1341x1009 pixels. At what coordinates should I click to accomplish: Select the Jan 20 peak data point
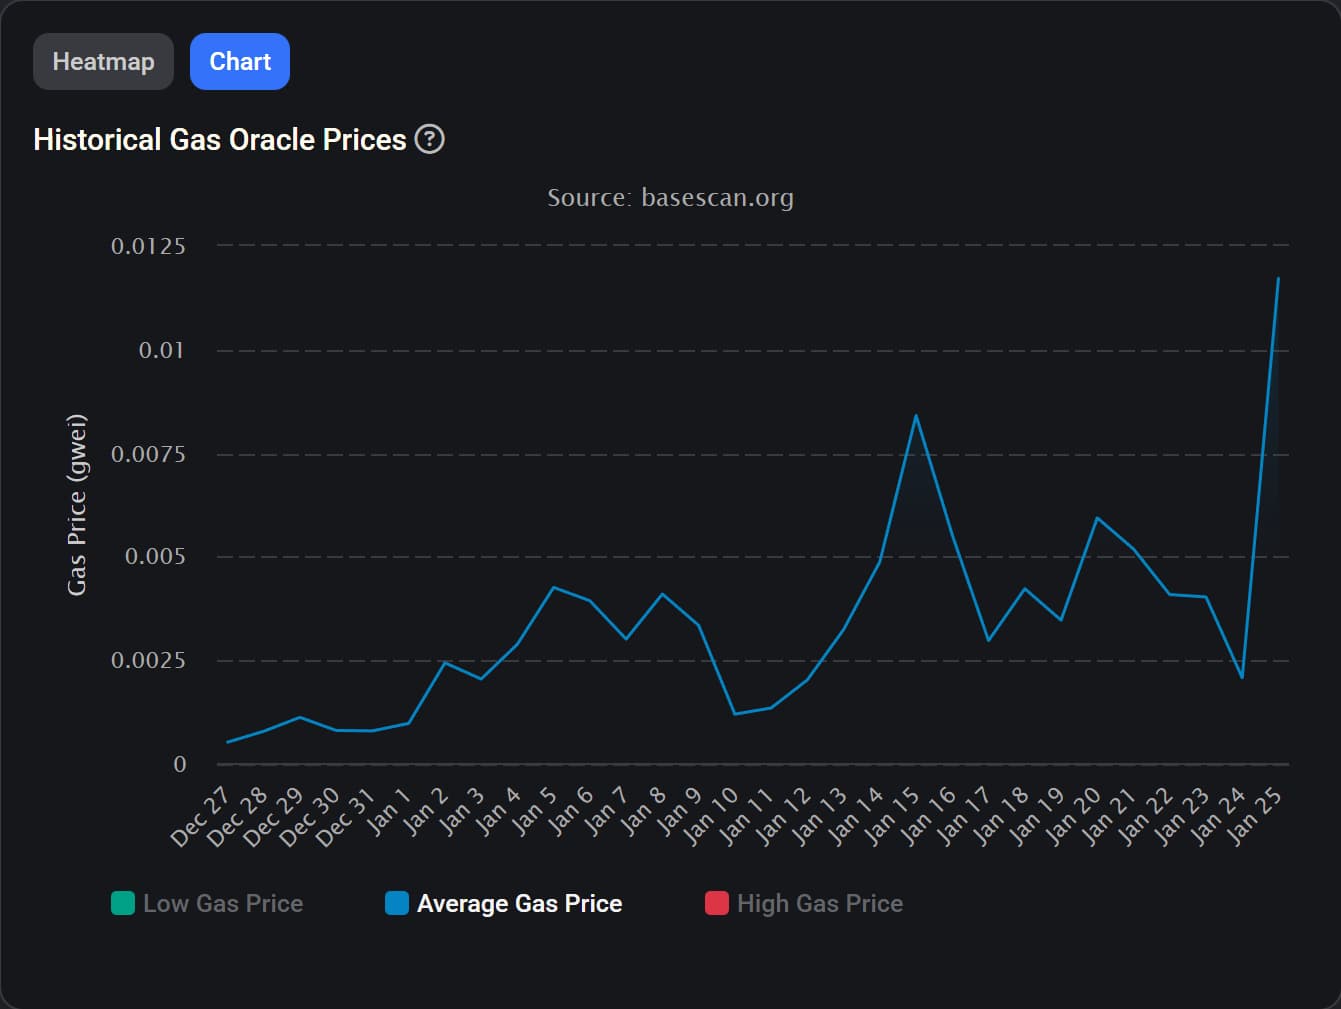[1097, 518]
